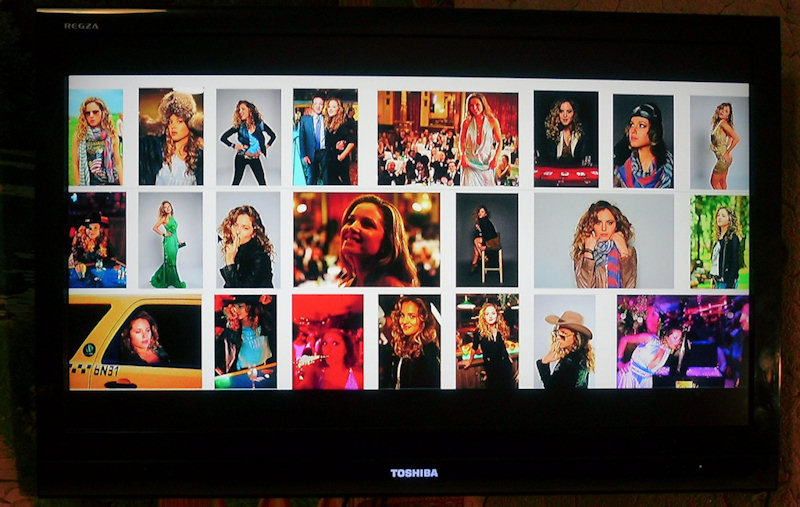The image size is (800, 507).
Task: Open wide gray photo with striped scarf
Action: point(604,241)
